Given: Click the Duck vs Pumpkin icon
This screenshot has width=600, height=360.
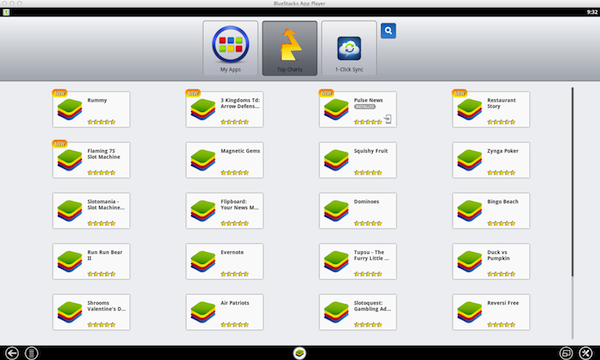Looking at the screenshot, I should [x=470, y=261].
